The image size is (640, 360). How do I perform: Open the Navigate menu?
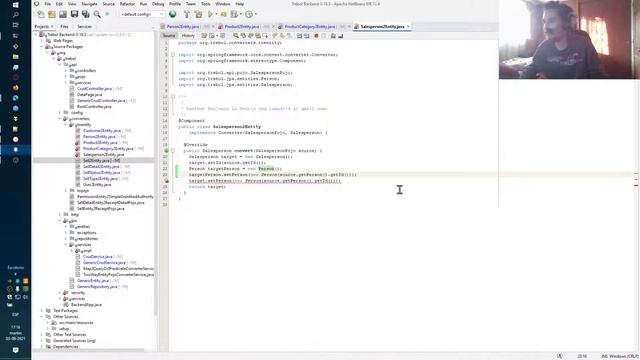point(89,4)
